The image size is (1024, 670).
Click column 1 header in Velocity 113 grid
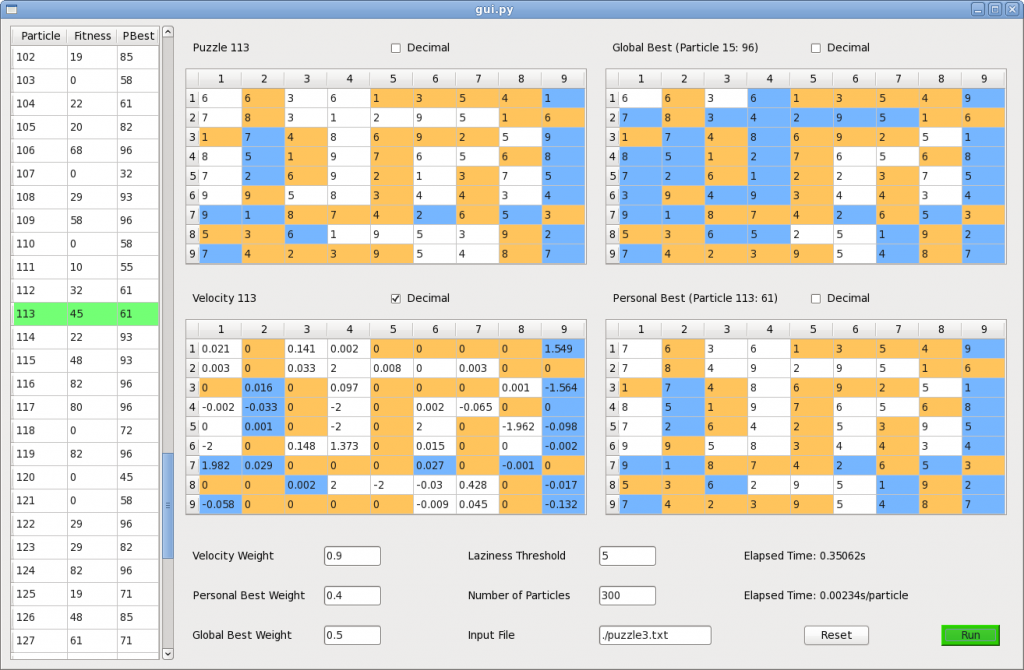click(220, 330)
